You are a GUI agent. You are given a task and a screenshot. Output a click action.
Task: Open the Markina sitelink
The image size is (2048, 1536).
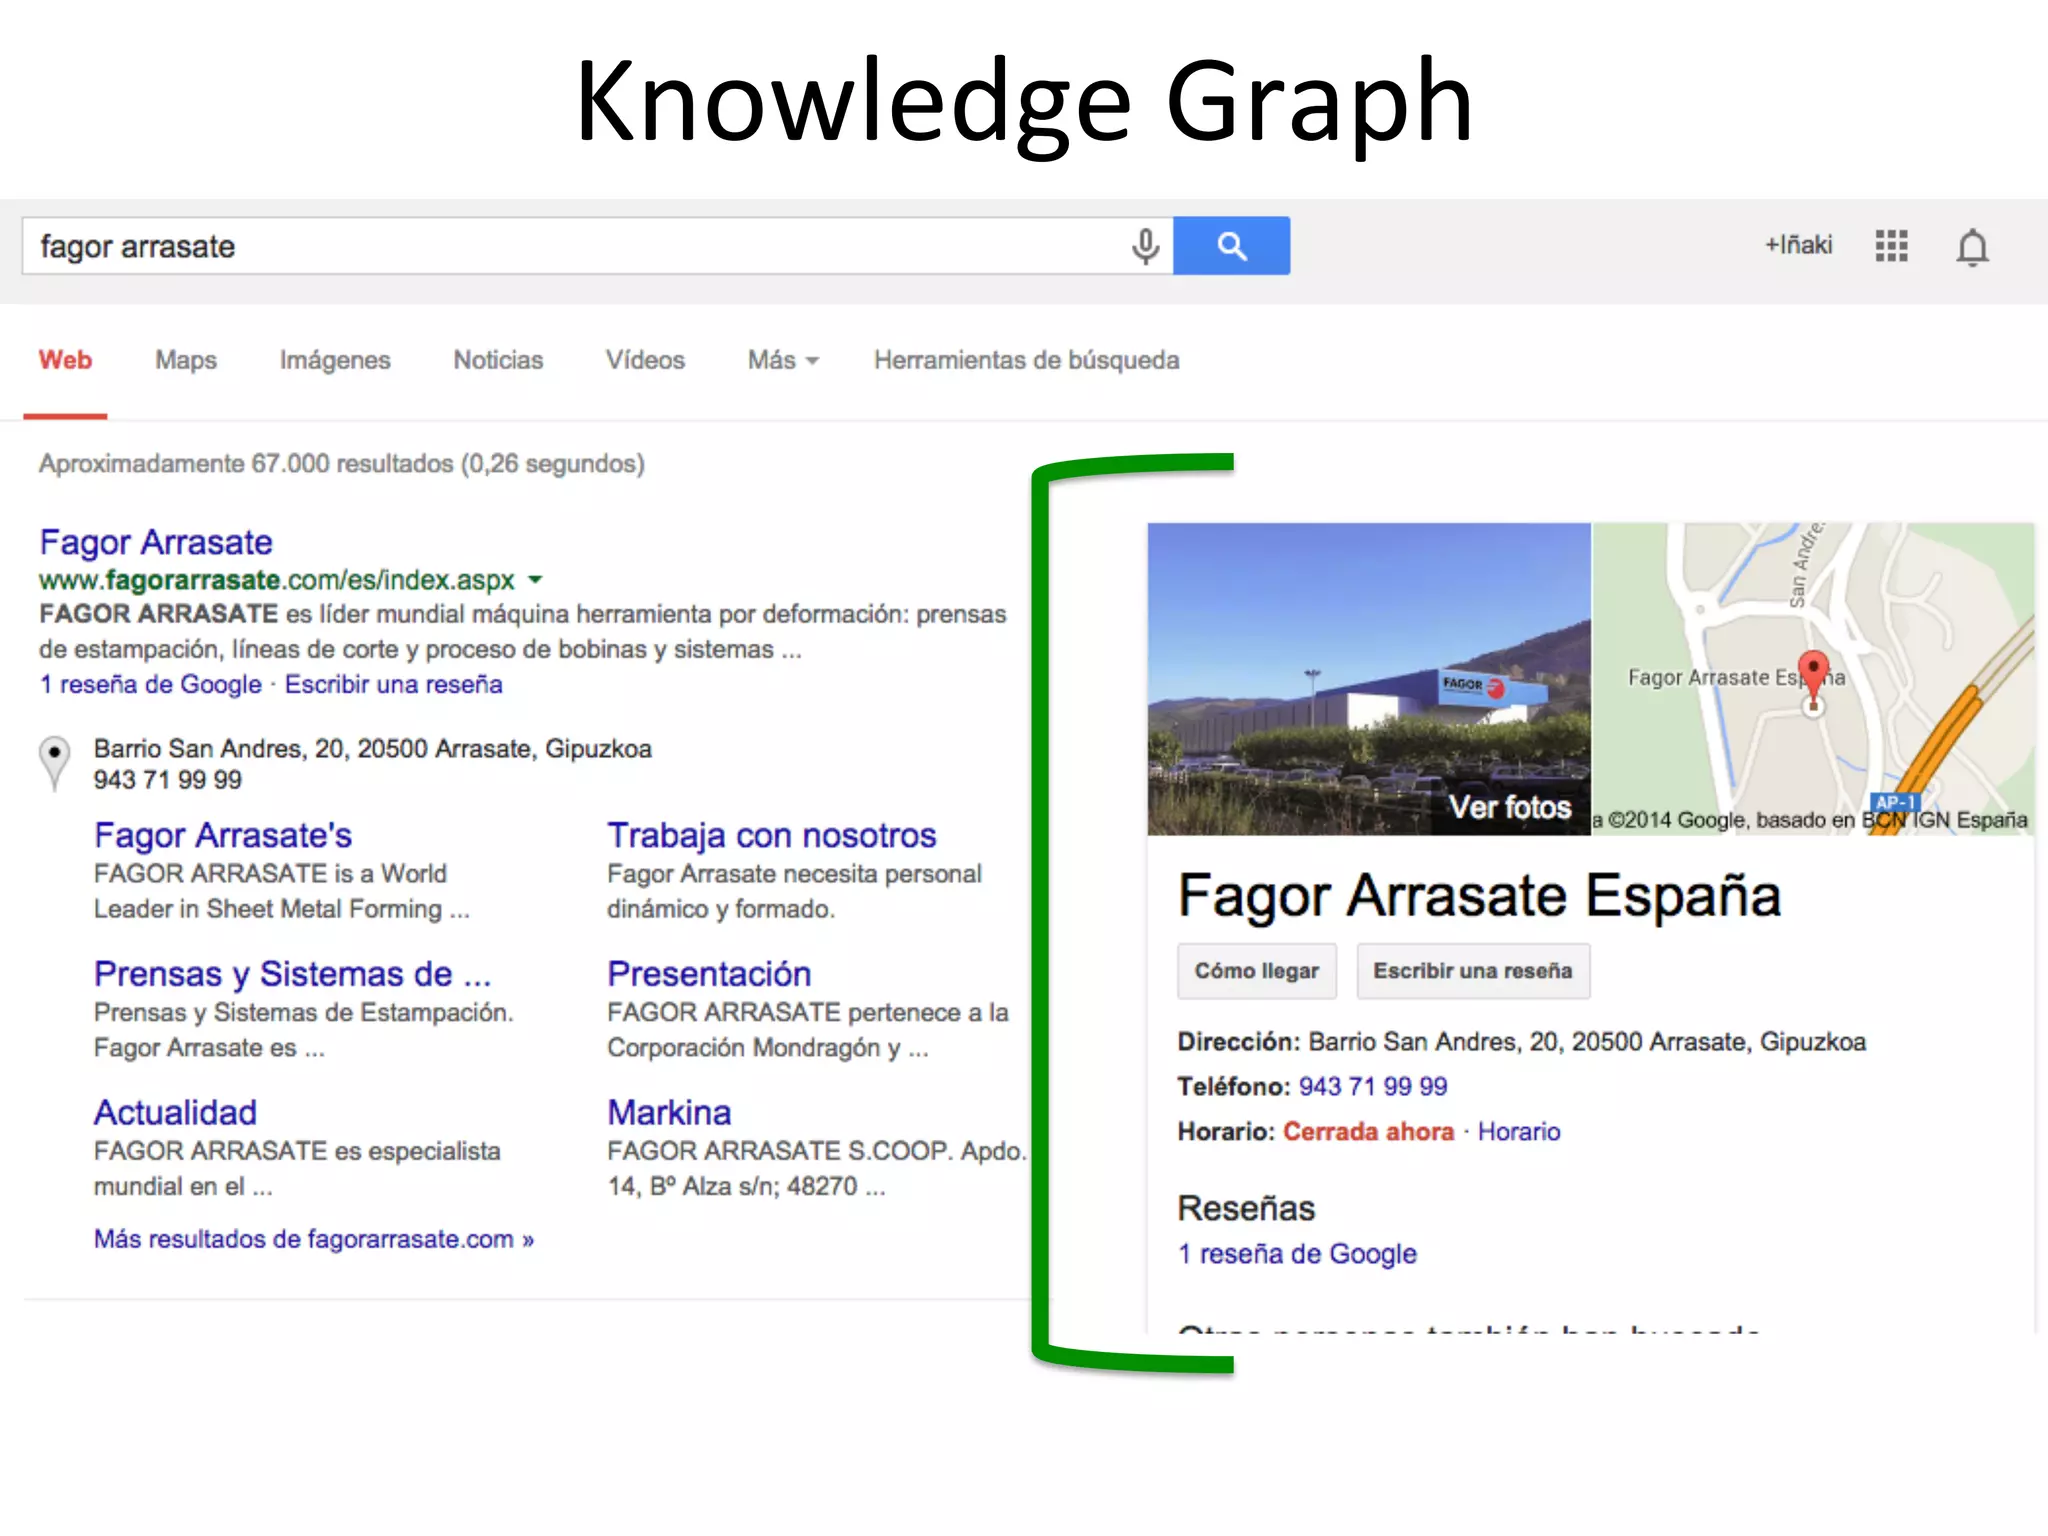point(669,1113)
